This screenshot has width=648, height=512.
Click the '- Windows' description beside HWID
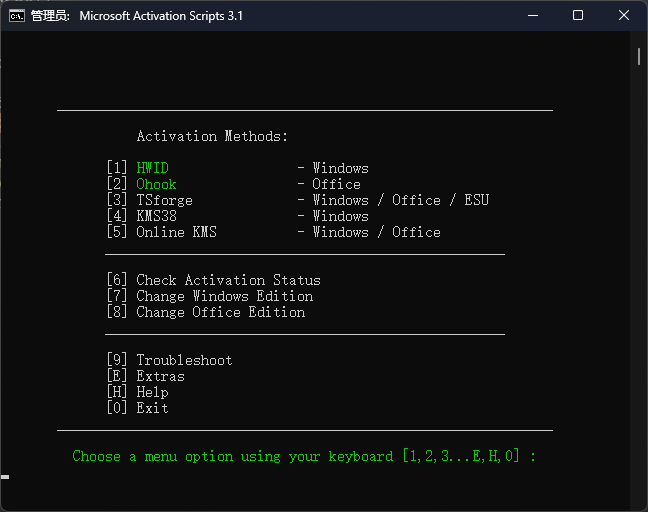333,168
